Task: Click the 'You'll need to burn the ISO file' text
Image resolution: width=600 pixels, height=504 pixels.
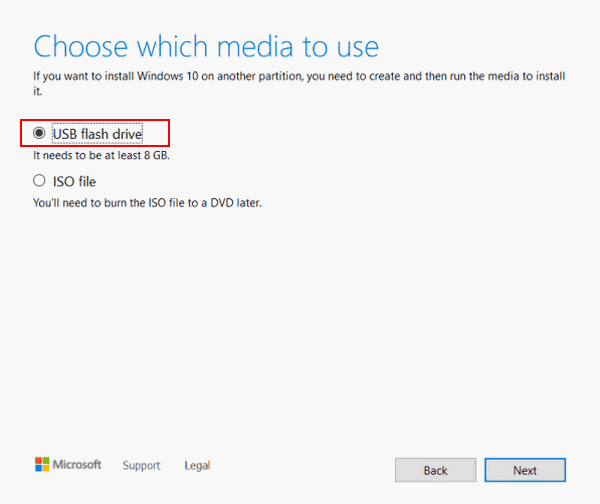Action: (147, 203)
